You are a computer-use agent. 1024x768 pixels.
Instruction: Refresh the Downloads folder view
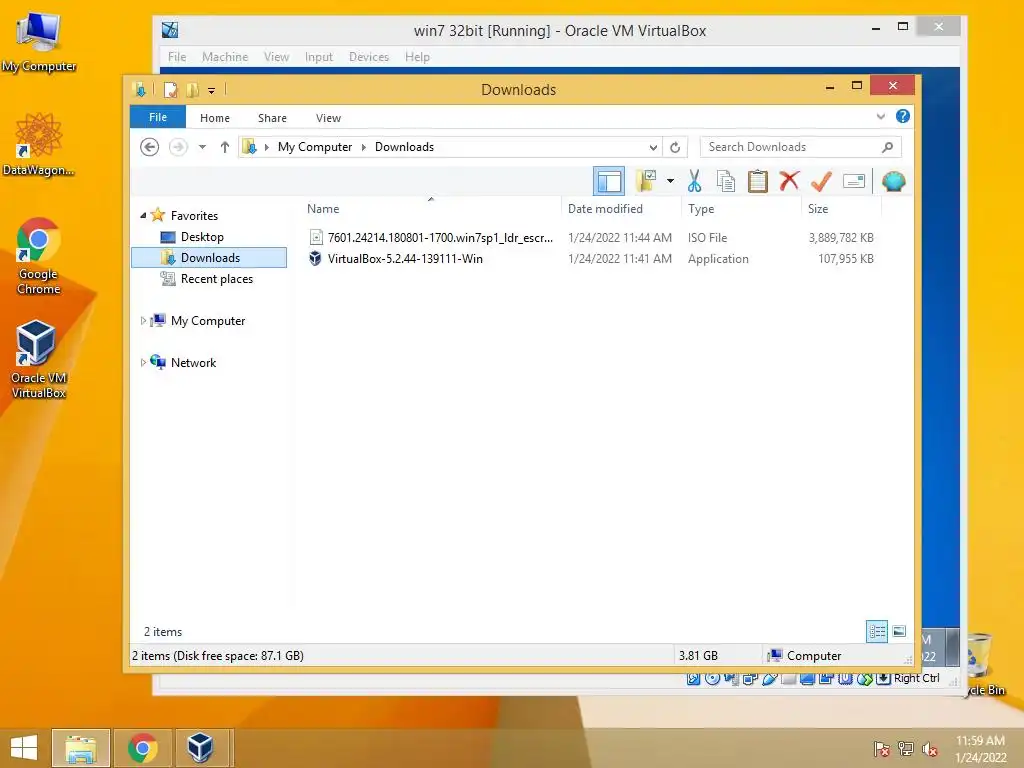(x=675, y=148)
